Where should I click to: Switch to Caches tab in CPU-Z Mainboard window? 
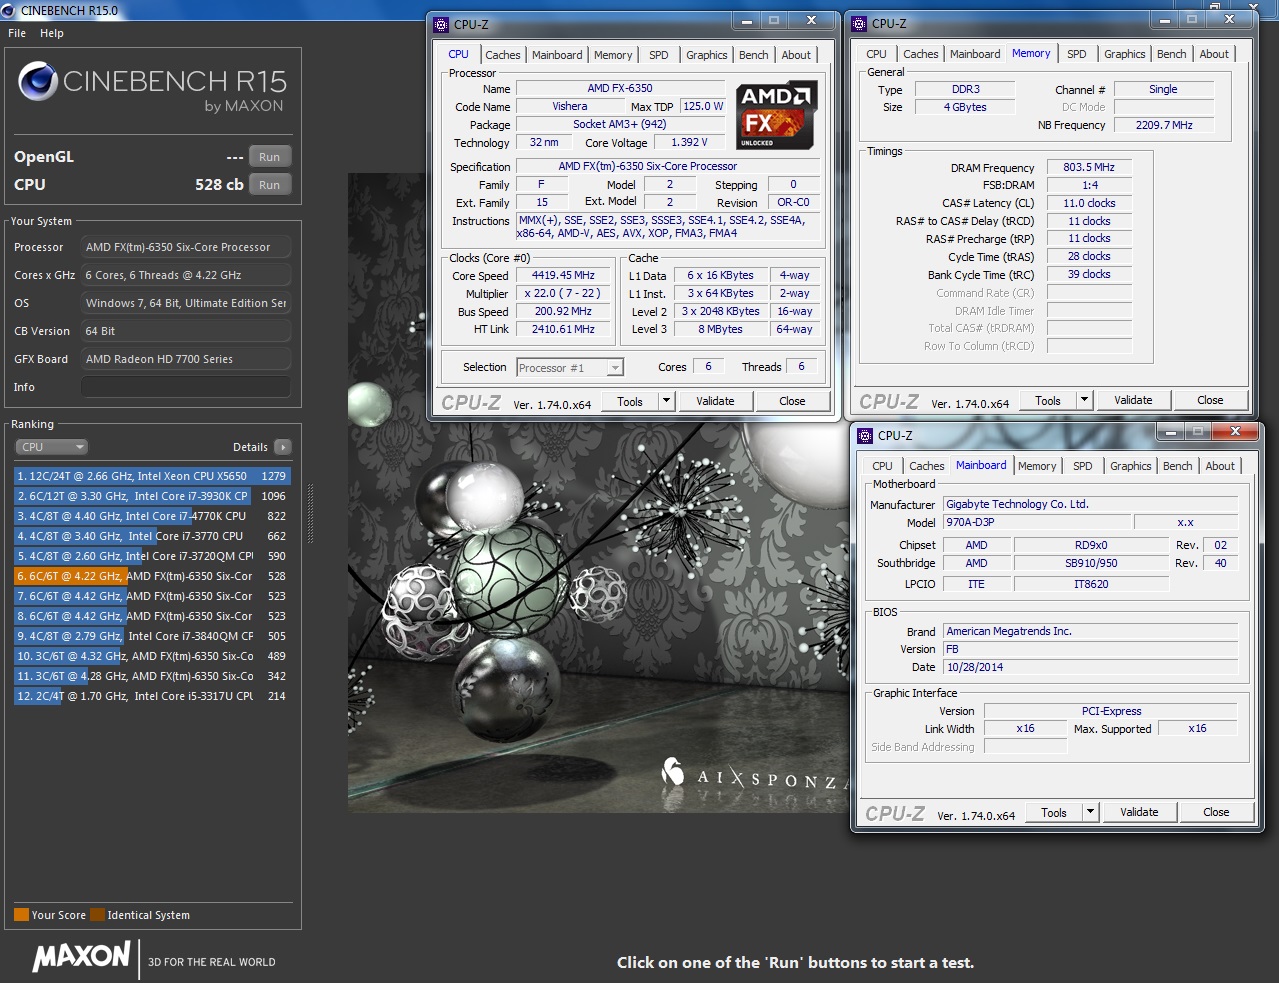tap(927, 466)
